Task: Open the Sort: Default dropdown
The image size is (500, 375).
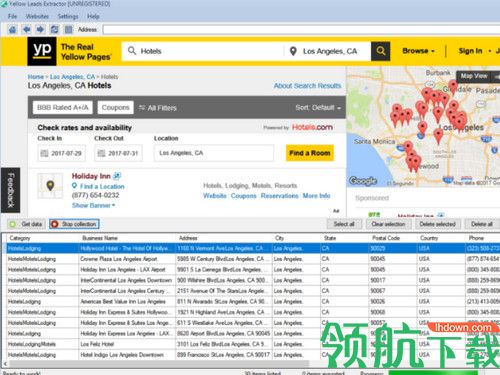Action: tap(318, 108)
